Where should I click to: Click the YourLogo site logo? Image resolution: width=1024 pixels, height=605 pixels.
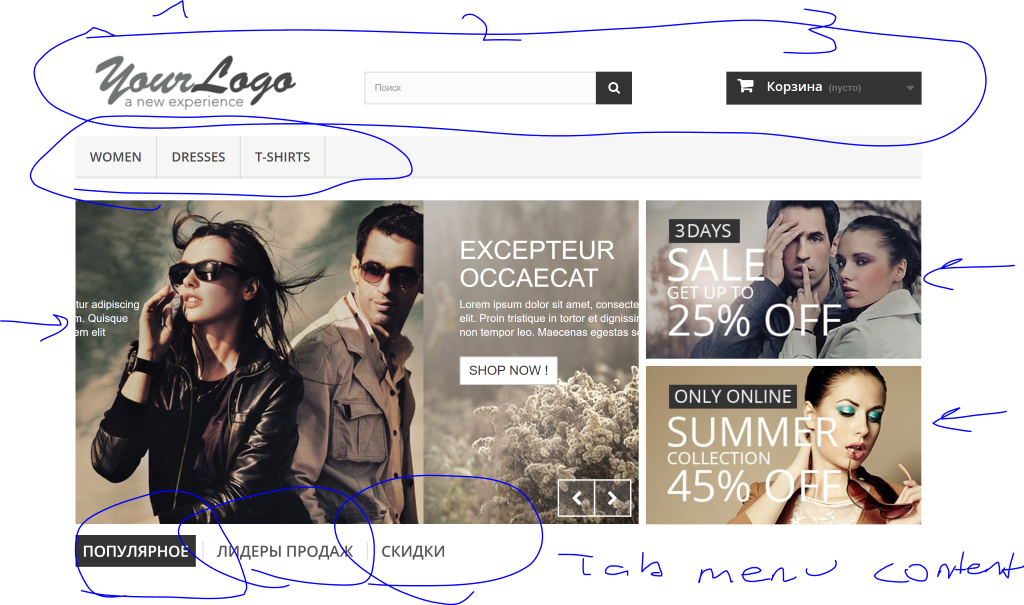(196, 81)
